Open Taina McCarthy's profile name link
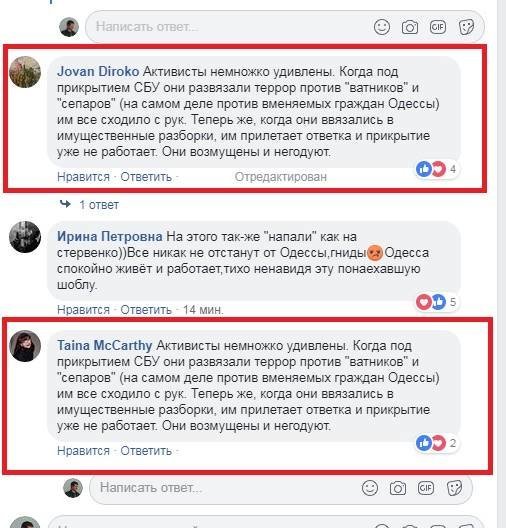Screen dimensions: 506x528 (104, 345)
